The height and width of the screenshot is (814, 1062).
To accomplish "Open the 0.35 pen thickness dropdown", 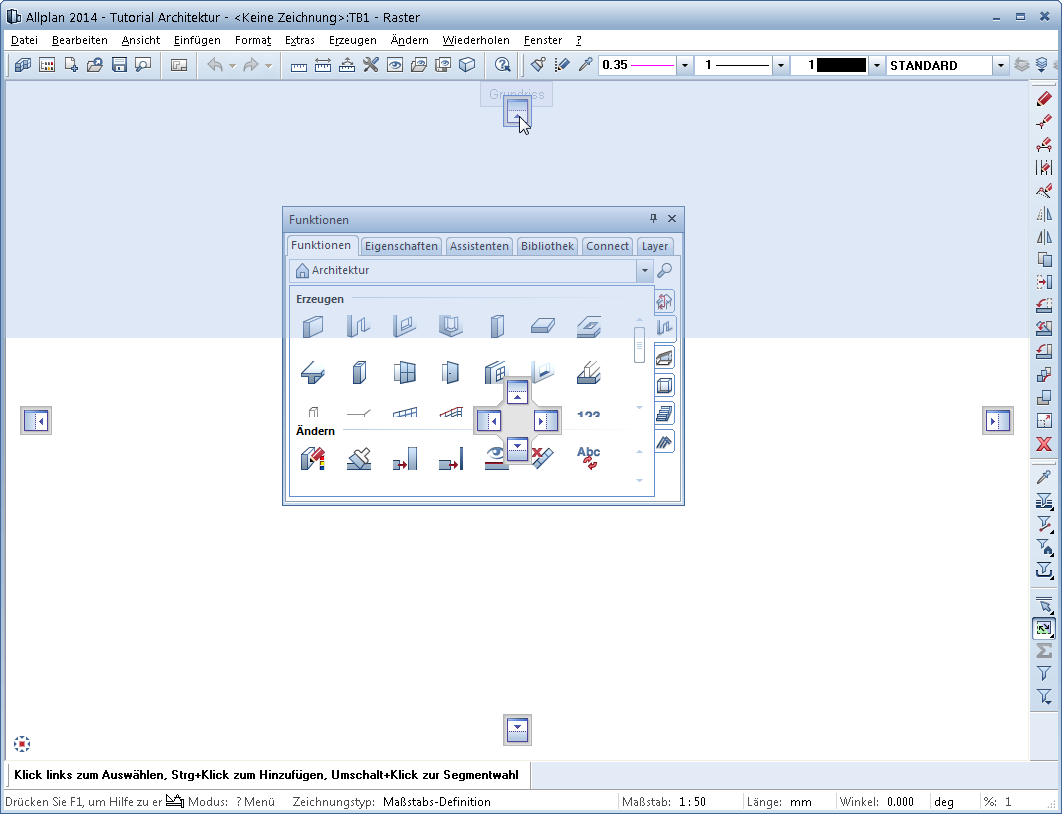I will pos(684,65).
